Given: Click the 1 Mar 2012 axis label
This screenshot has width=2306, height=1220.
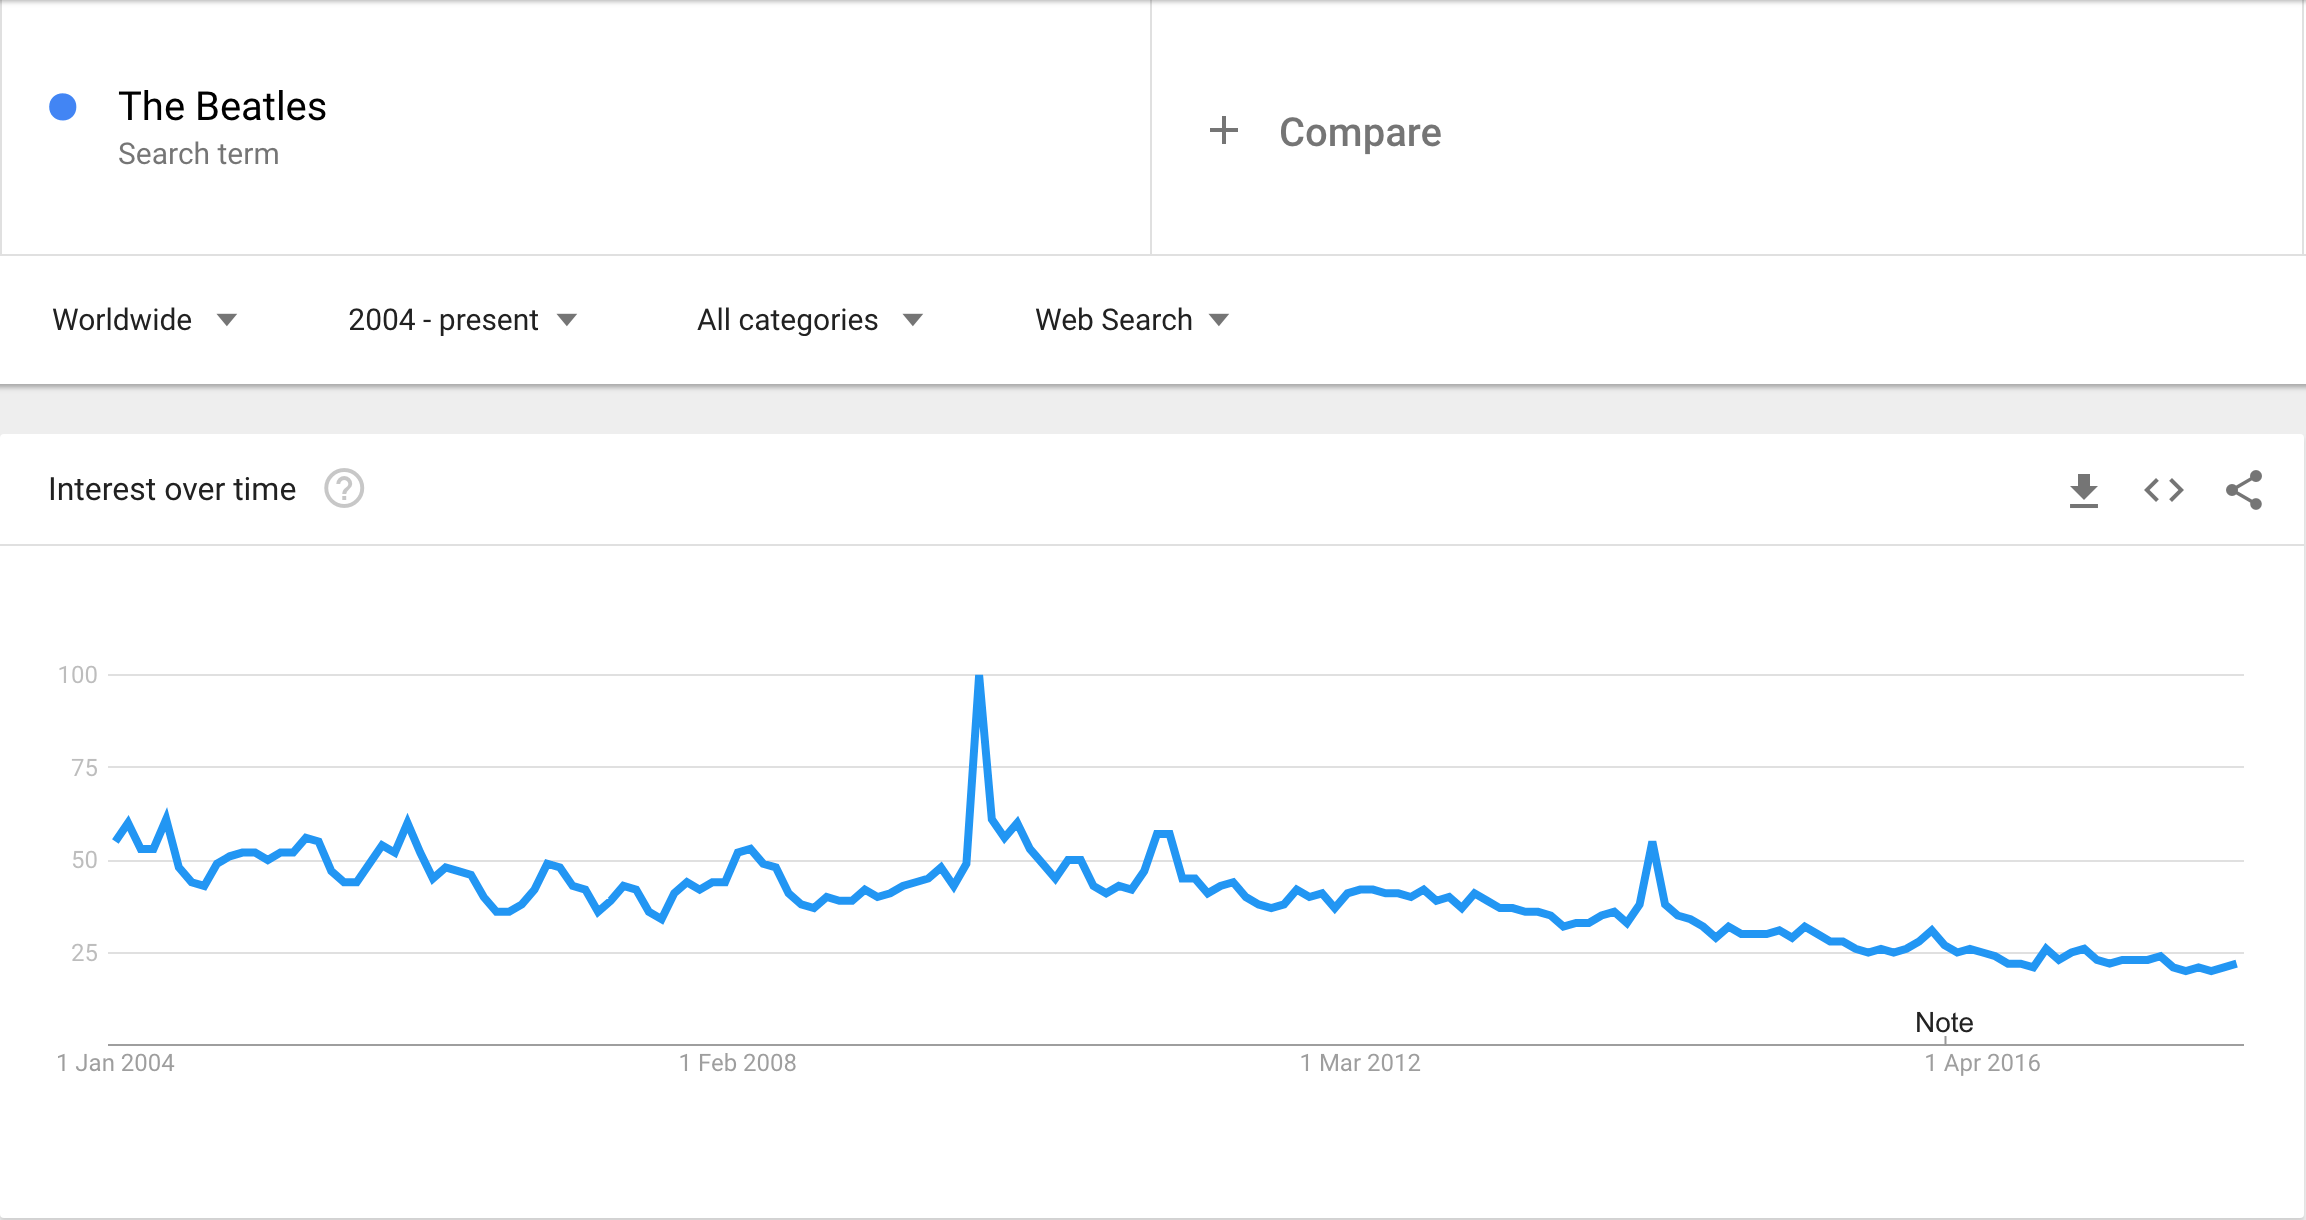Looking at the screenshot, I should [x=1360, y=1063].
